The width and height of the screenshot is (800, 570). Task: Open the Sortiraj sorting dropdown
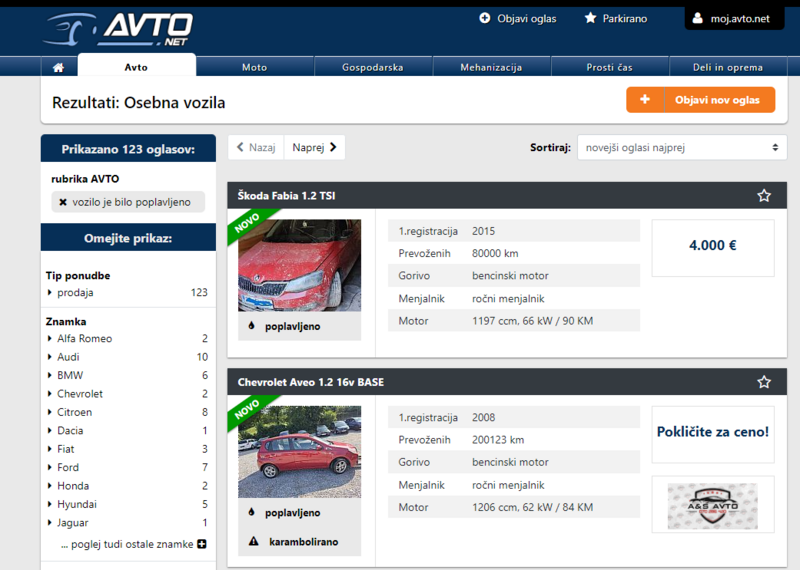pos(682,147)
